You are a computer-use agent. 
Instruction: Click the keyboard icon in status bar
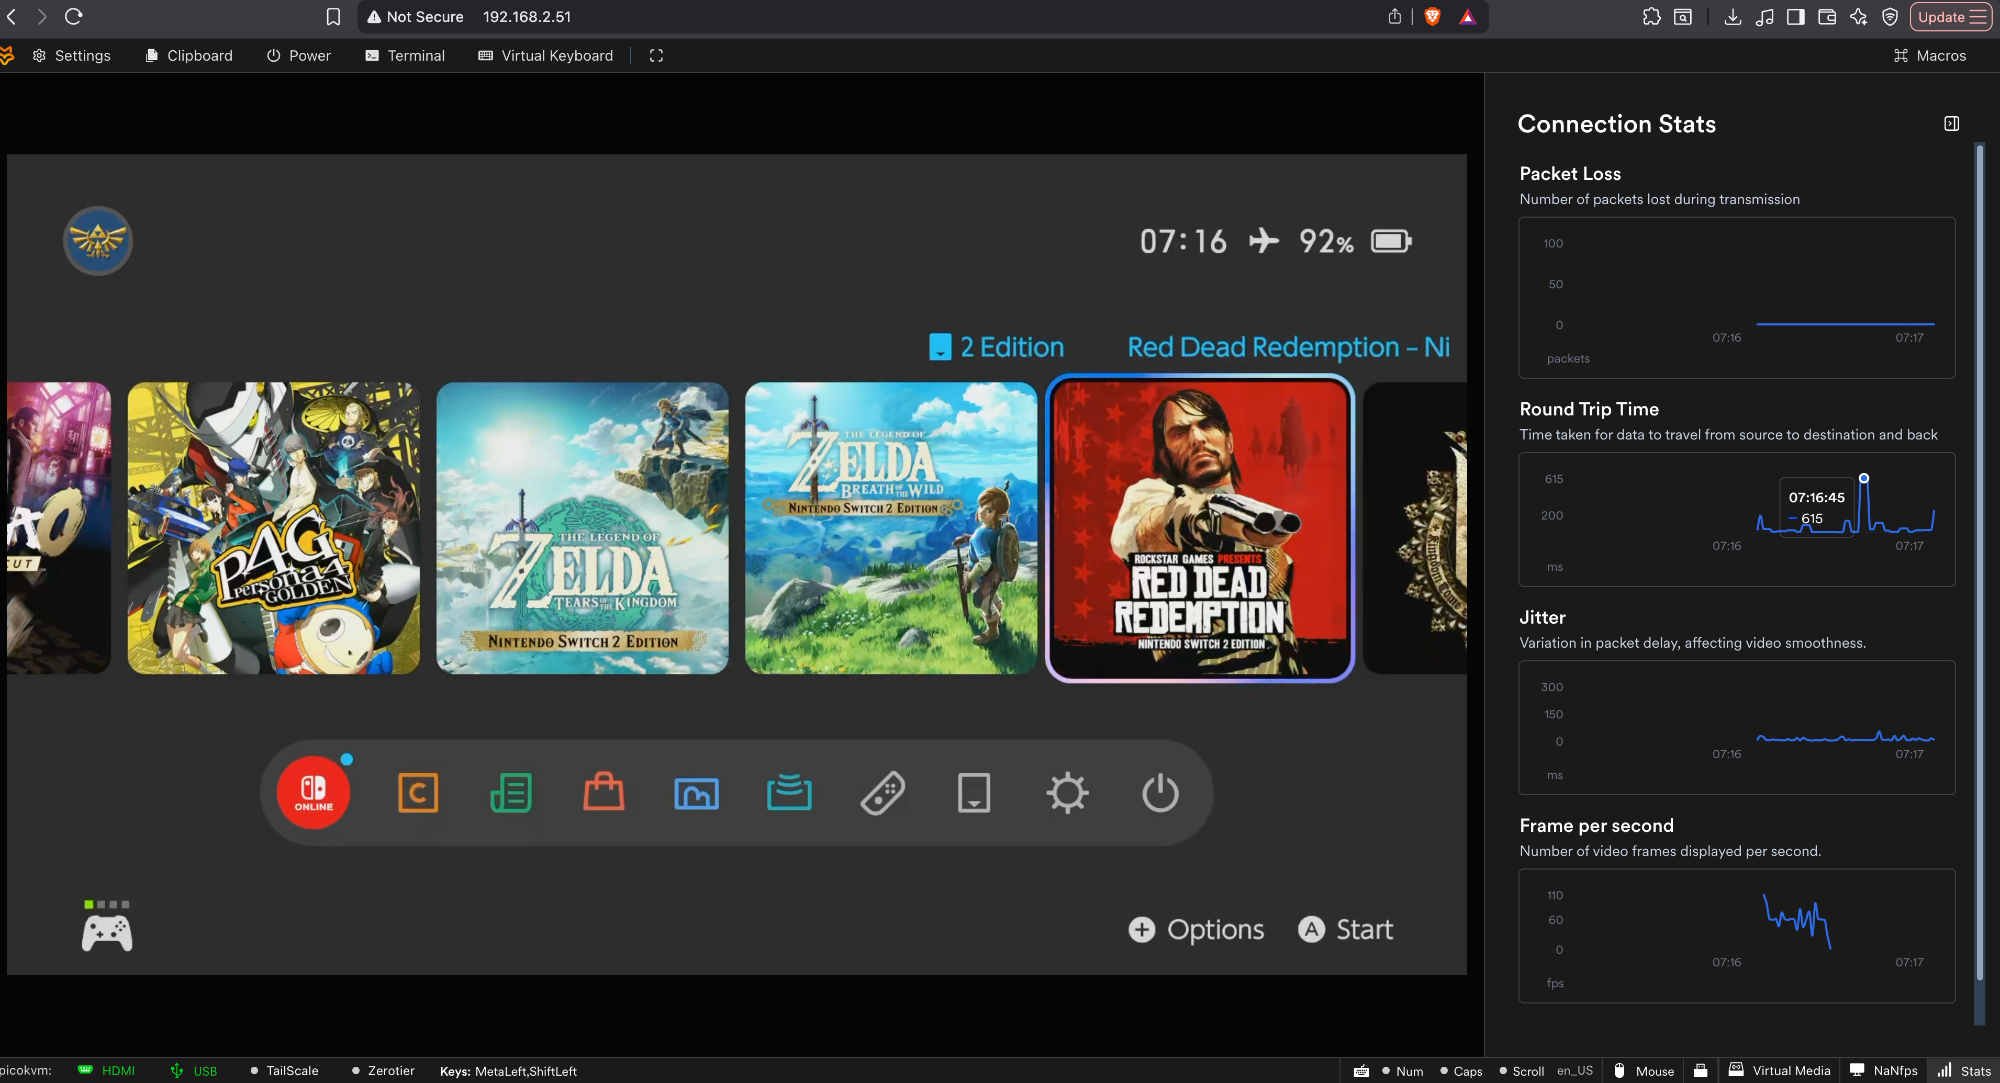click(1361, 1071)
